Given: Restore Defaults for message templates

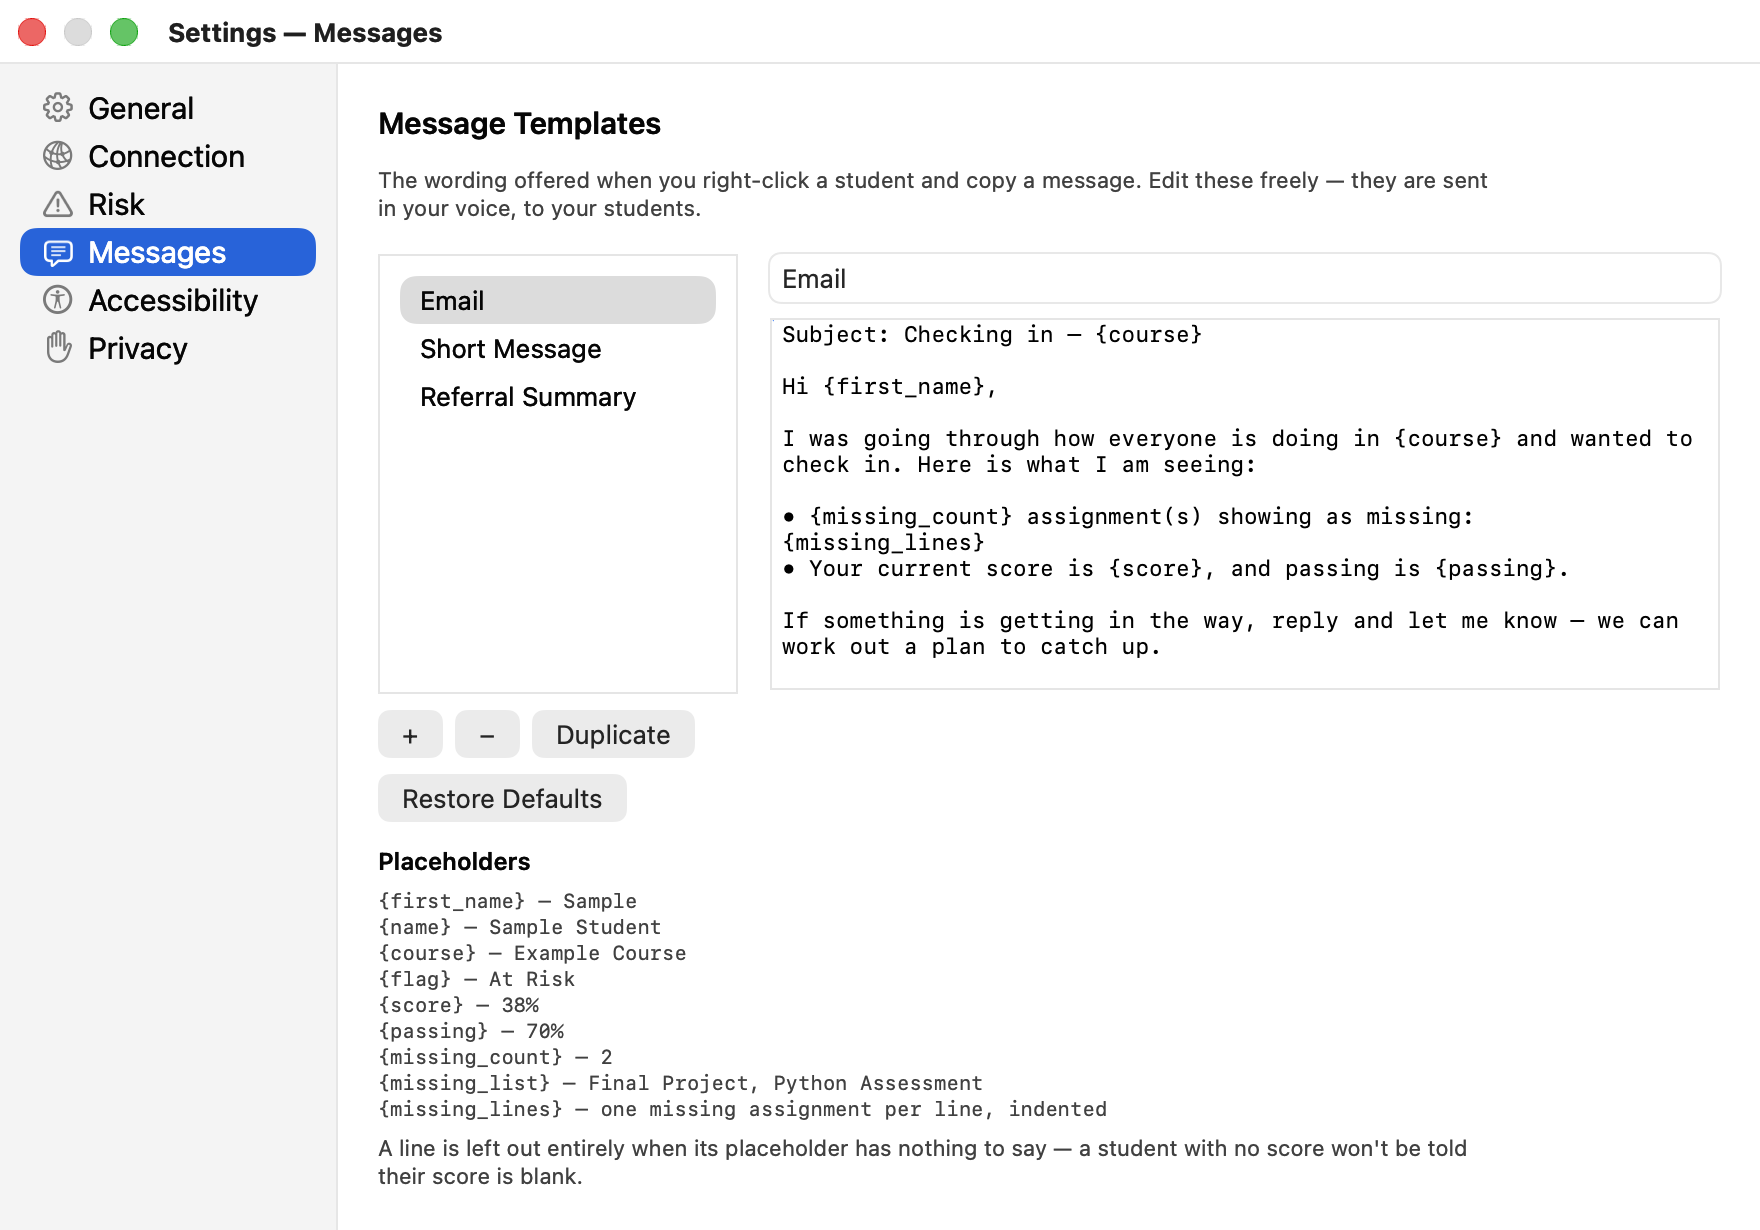Looking at the screenshot, I should (x=502, y=798).
